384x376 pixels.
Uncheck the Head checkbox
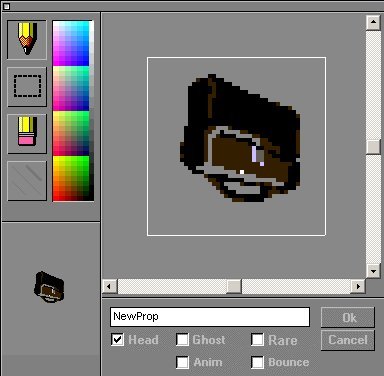click(x=117, y=340)
